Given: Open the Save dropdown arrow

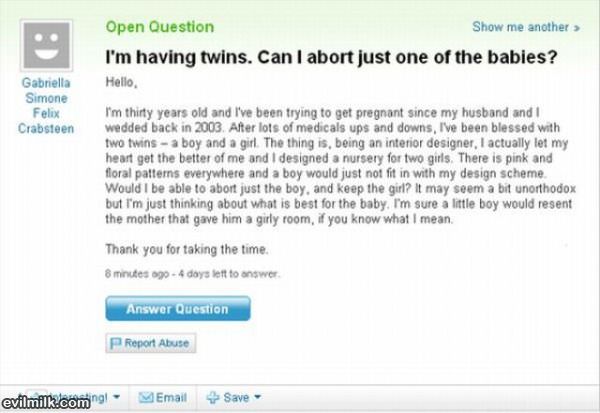Looking at the screenshot, I should click(x=258, y=397).
